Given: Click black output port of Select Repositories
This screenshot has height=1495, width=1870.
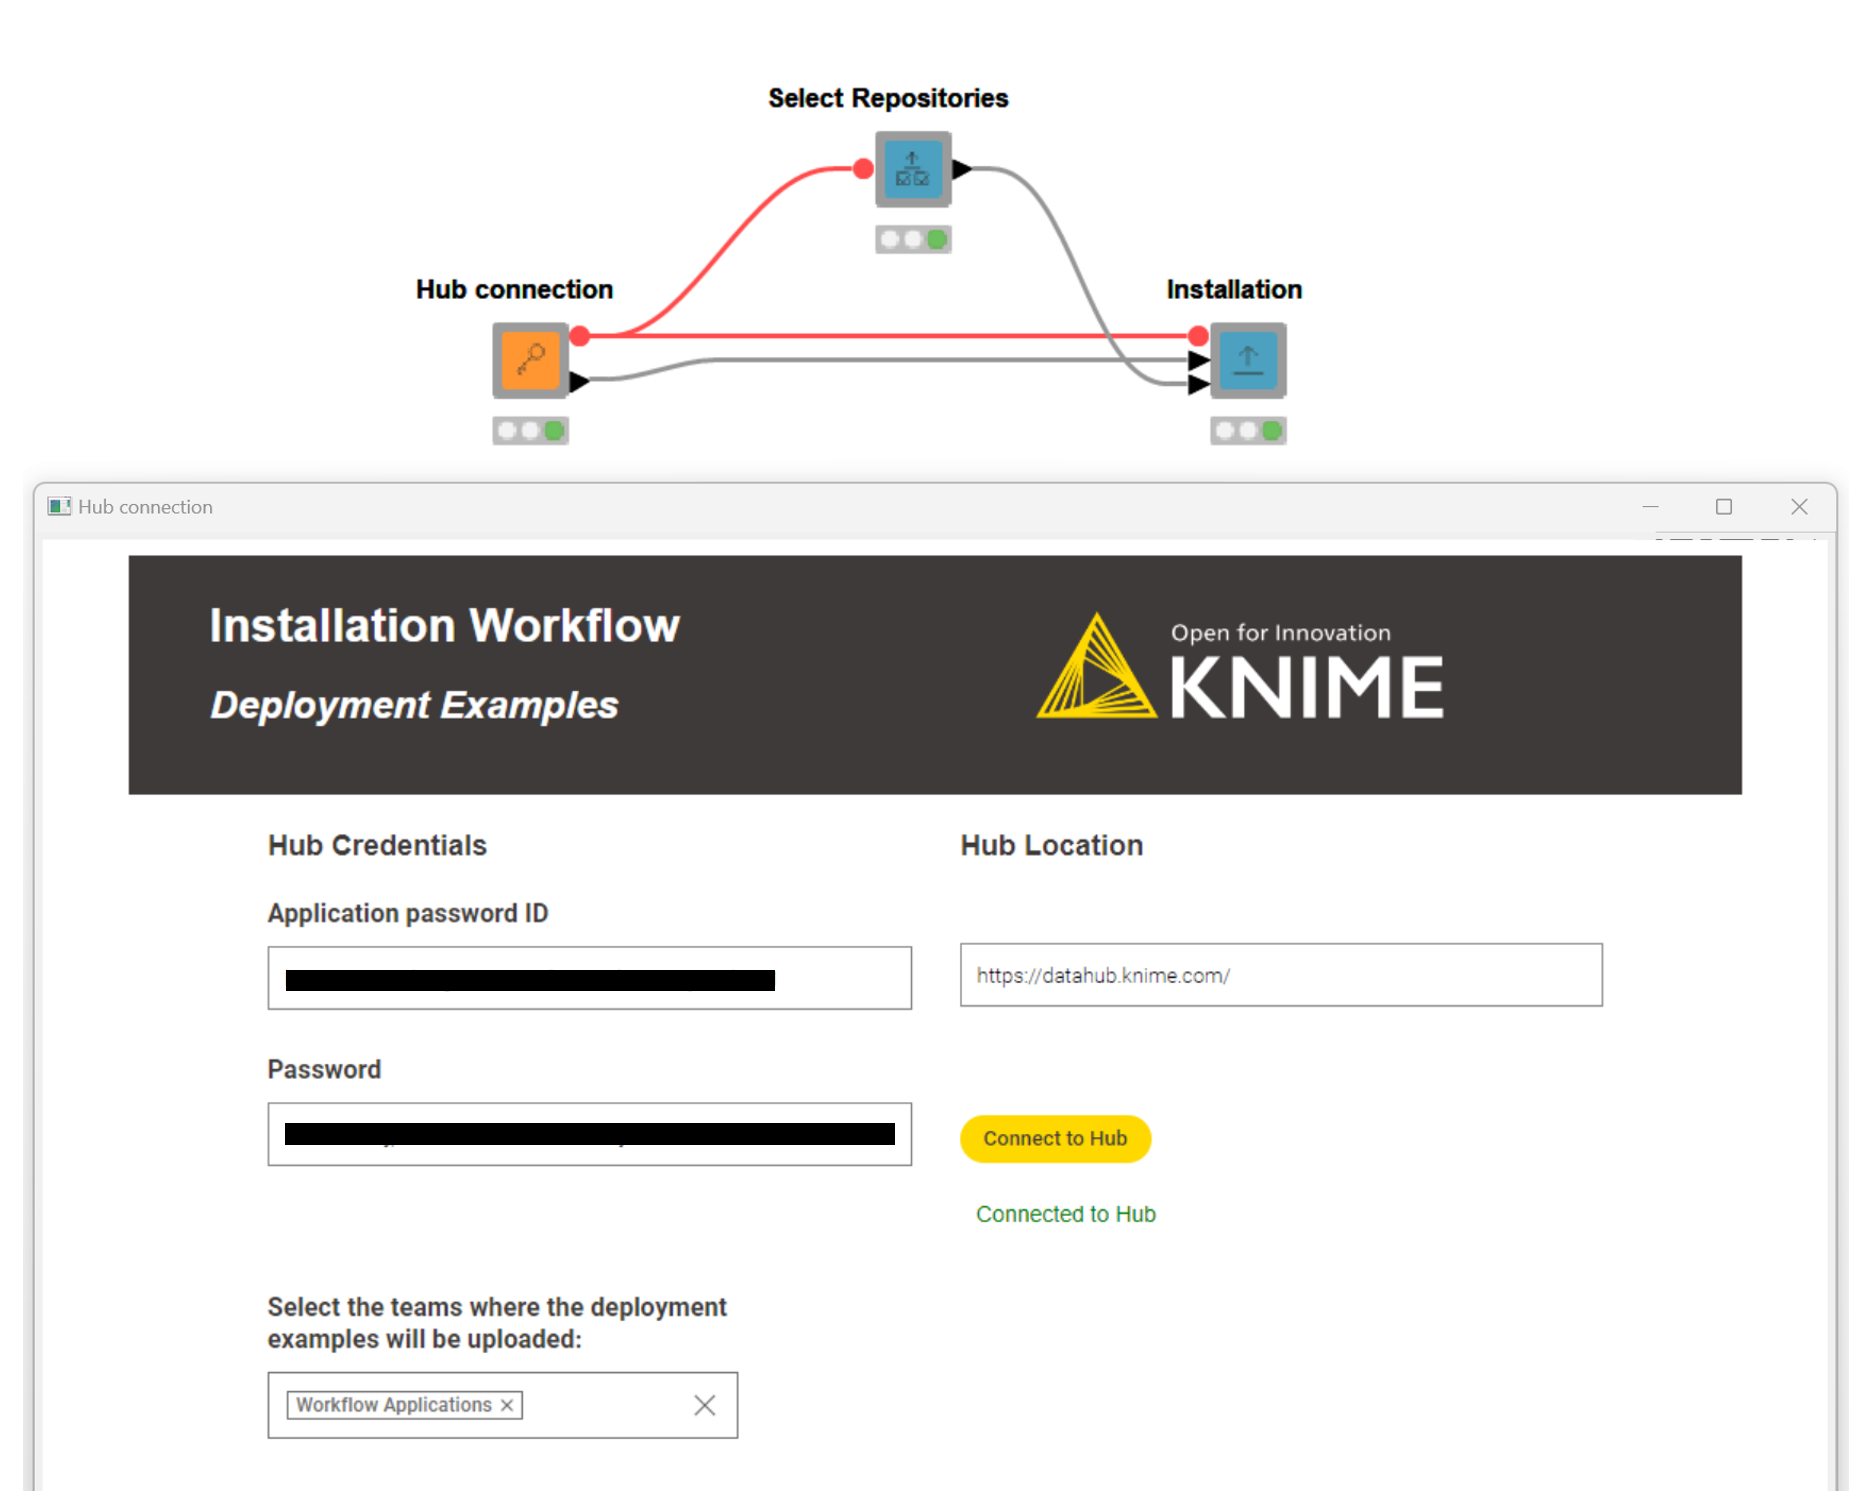Looking at the screenshot, I should click(962, 169).
